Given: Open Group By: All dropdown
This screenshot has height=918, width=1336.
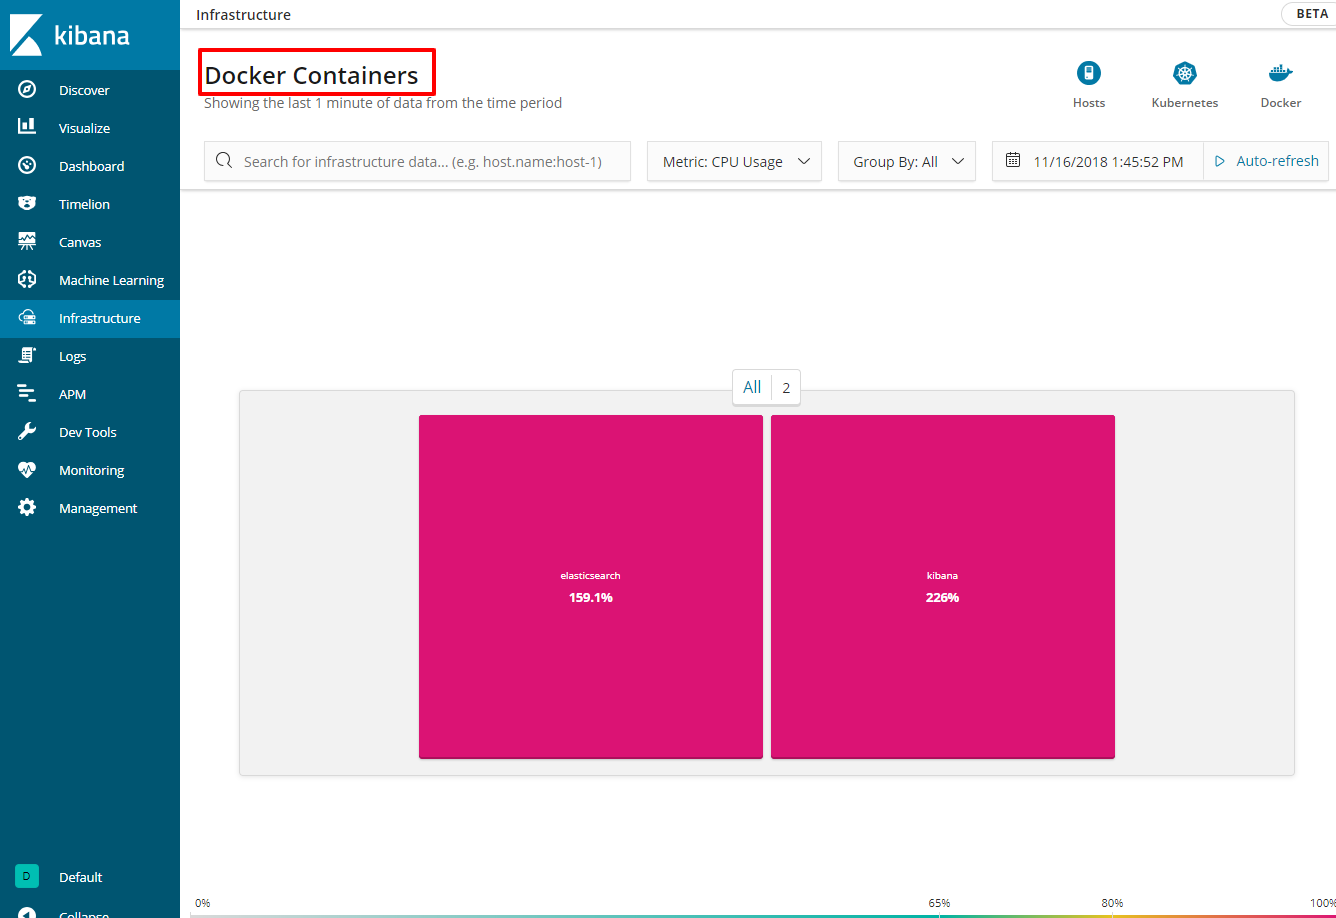Looking at the screenshot, I should click(x=907, y=161).
